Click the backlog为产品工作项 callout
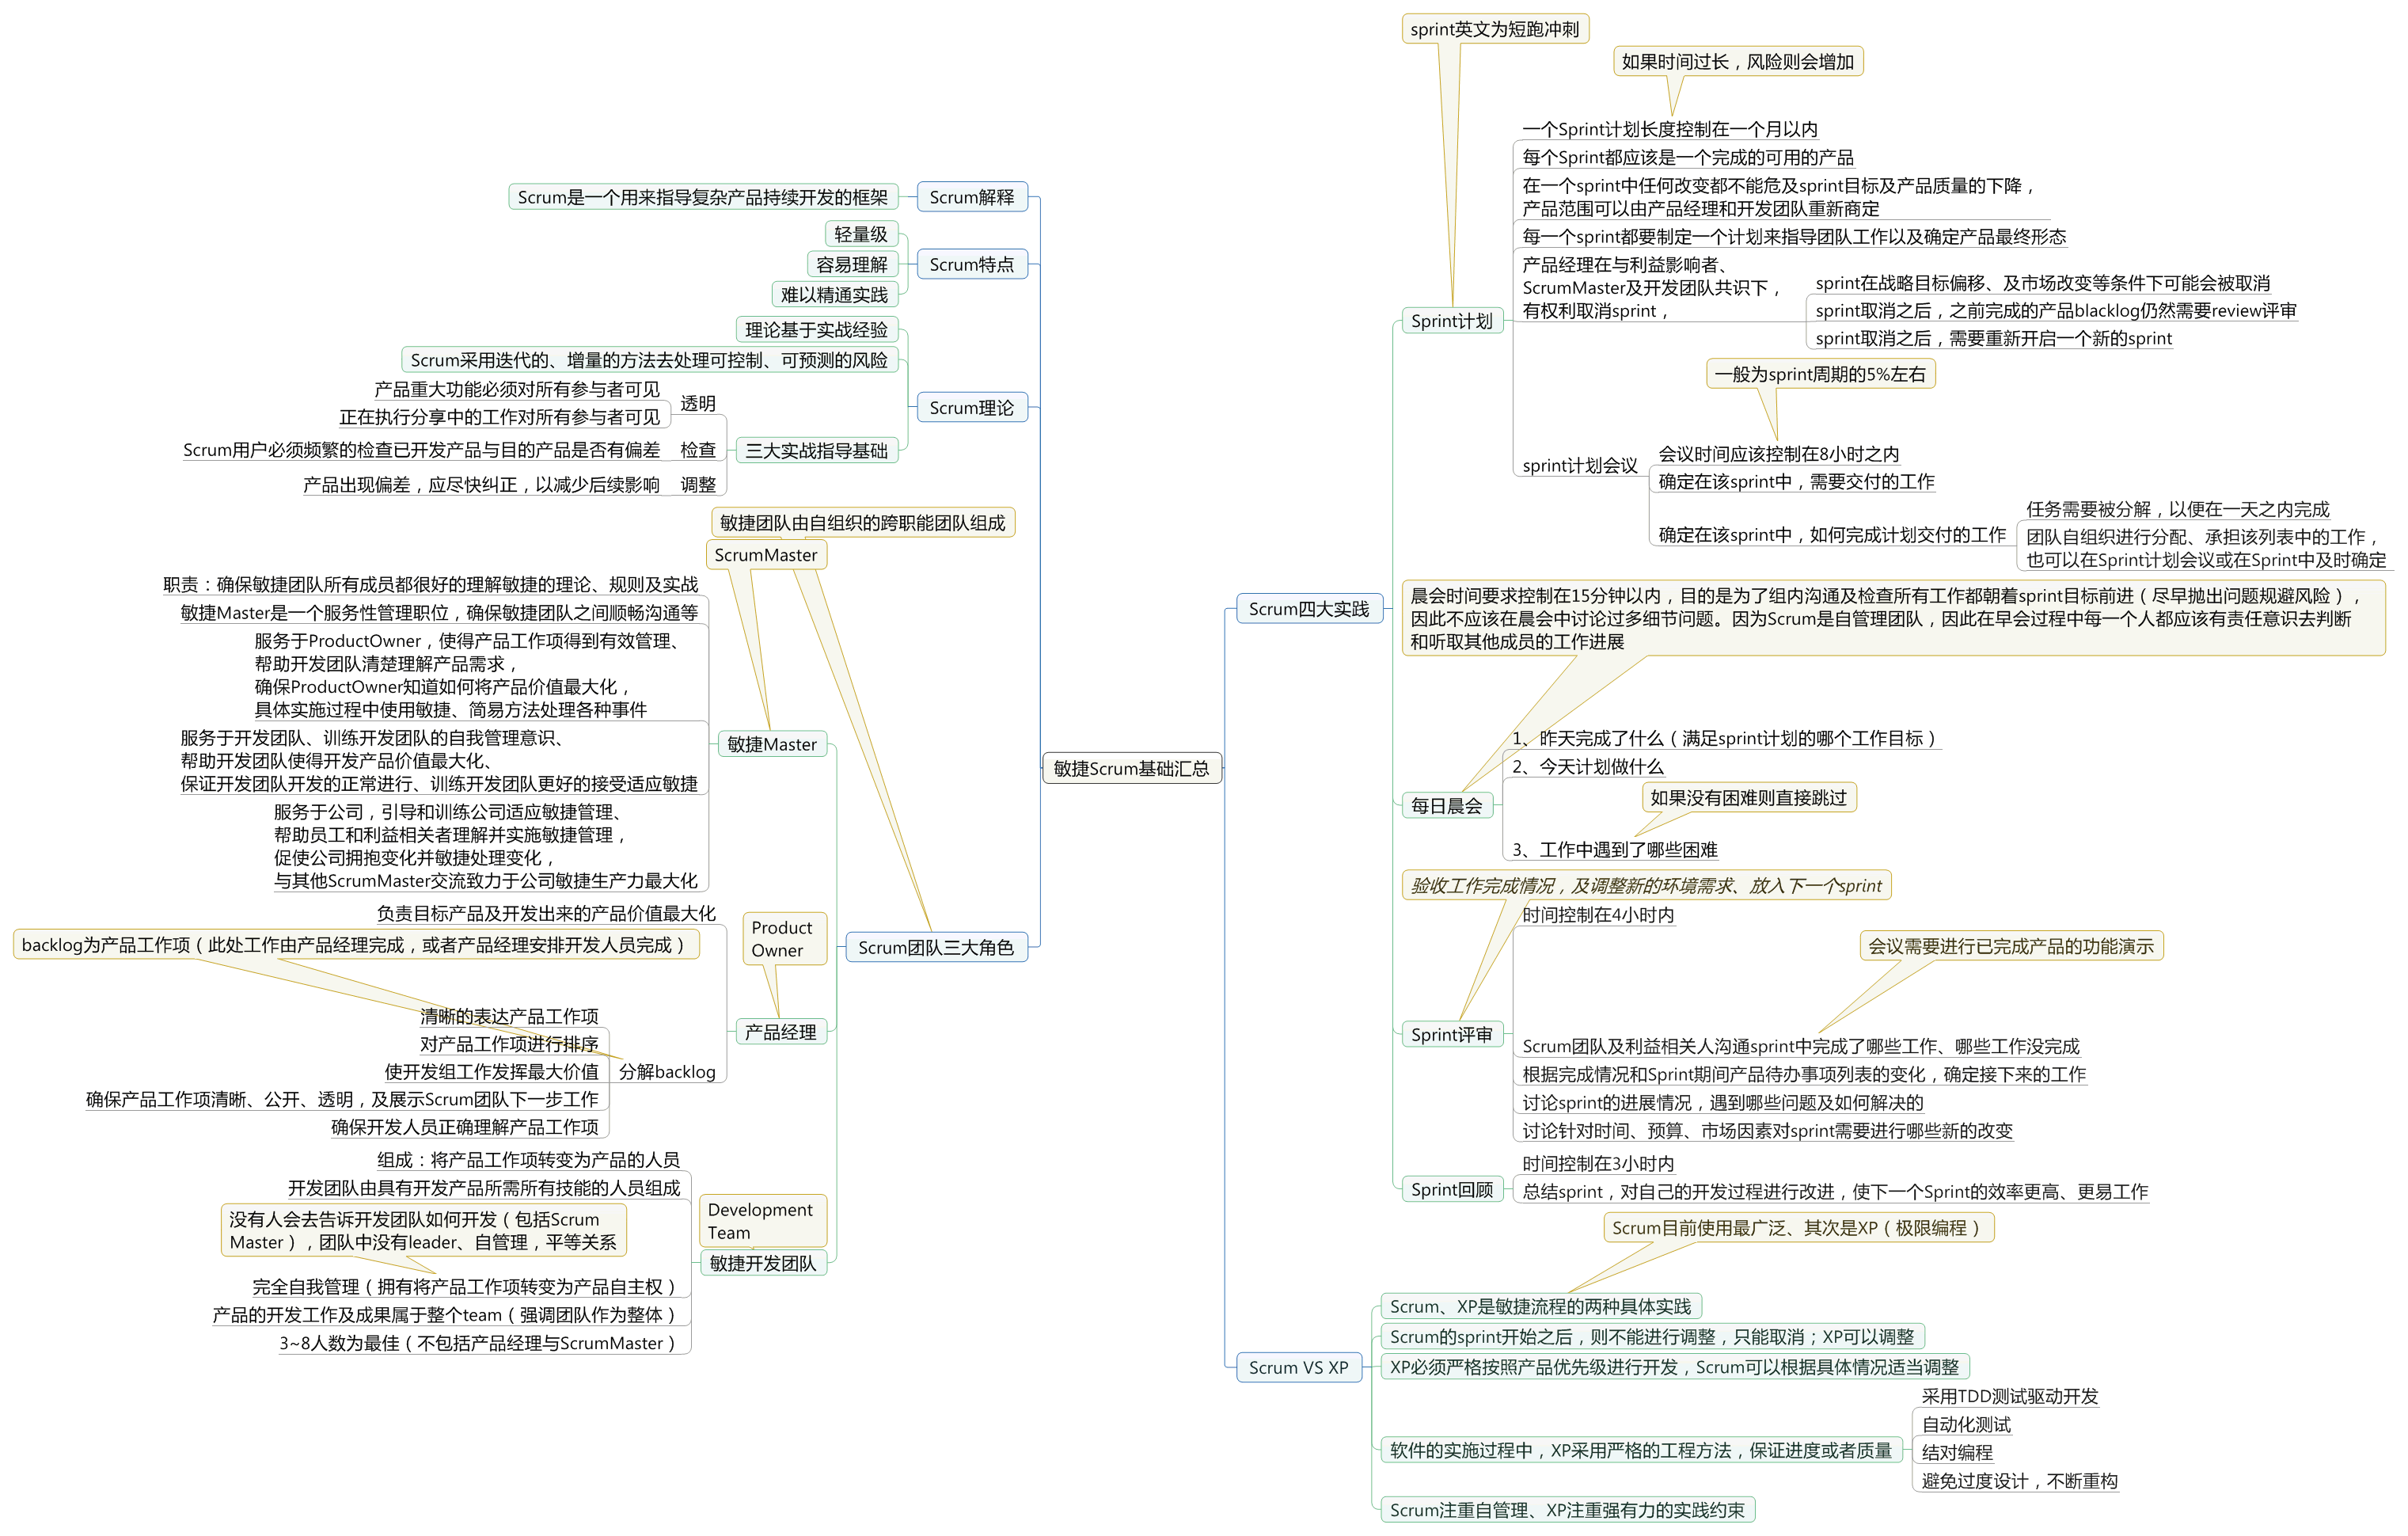The height and width of the screenshot is (1536, 2408). 356,945
